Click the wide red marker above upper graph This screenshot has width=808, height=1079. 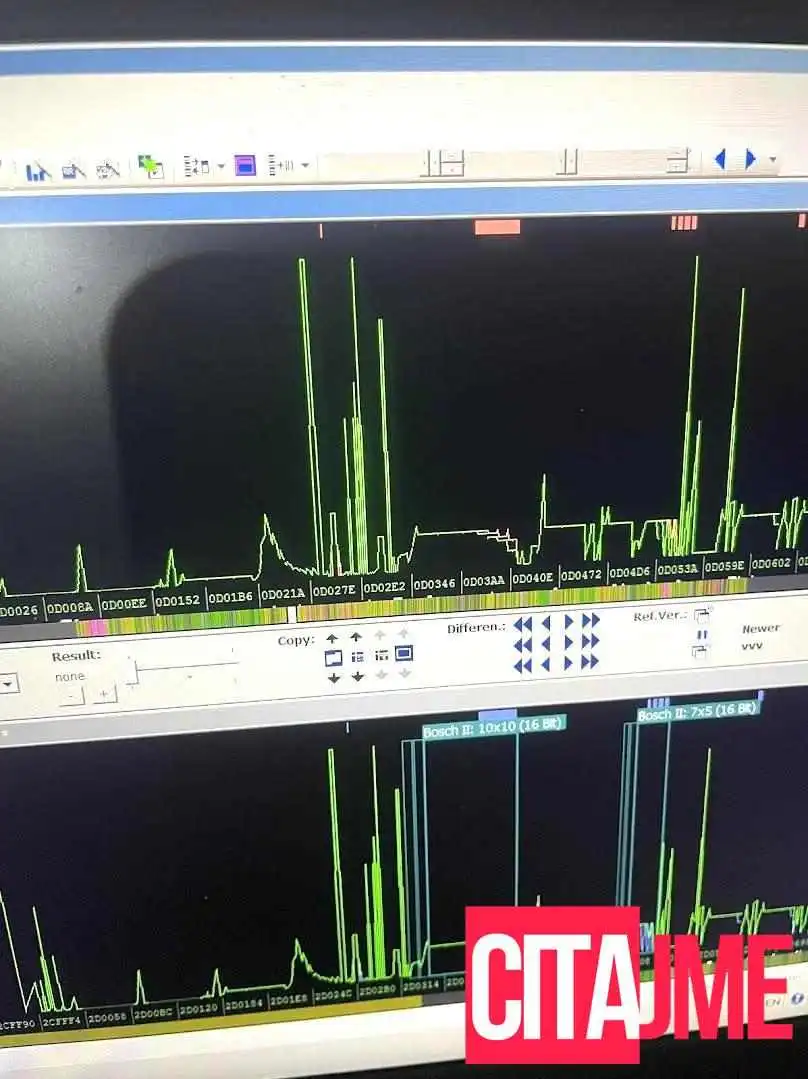click(x=498, y=227)
